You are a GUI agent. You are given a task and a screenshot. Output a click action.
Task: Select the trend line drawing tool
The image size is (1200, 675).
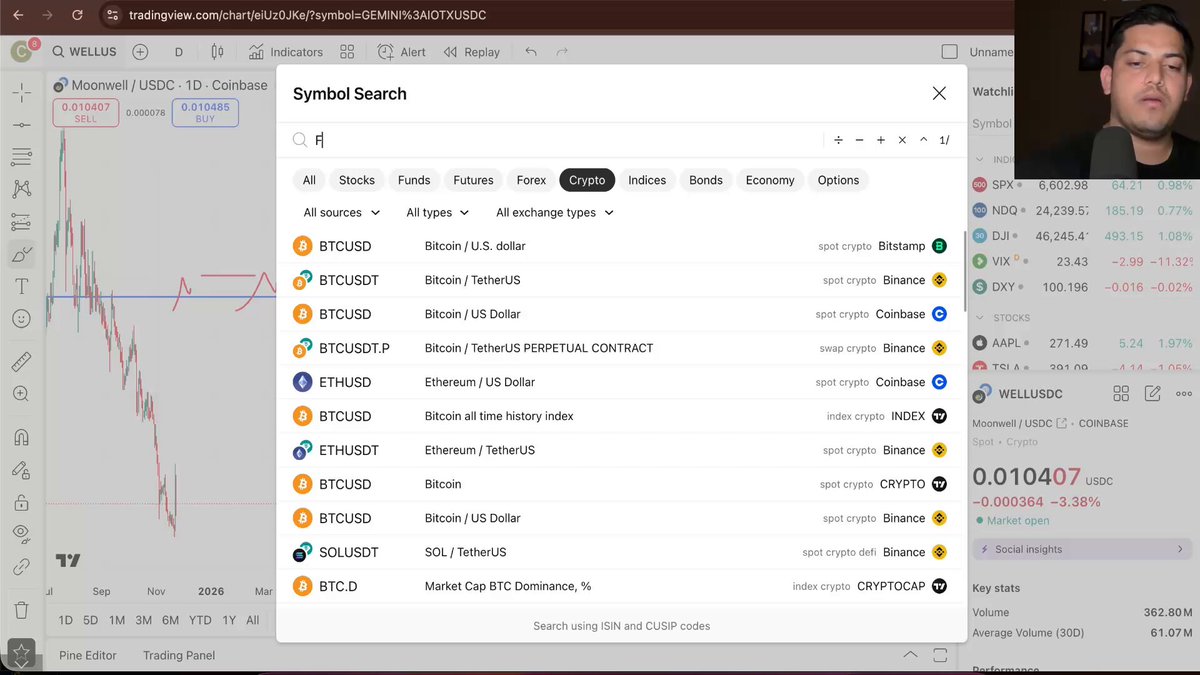[x=21, y=125]
